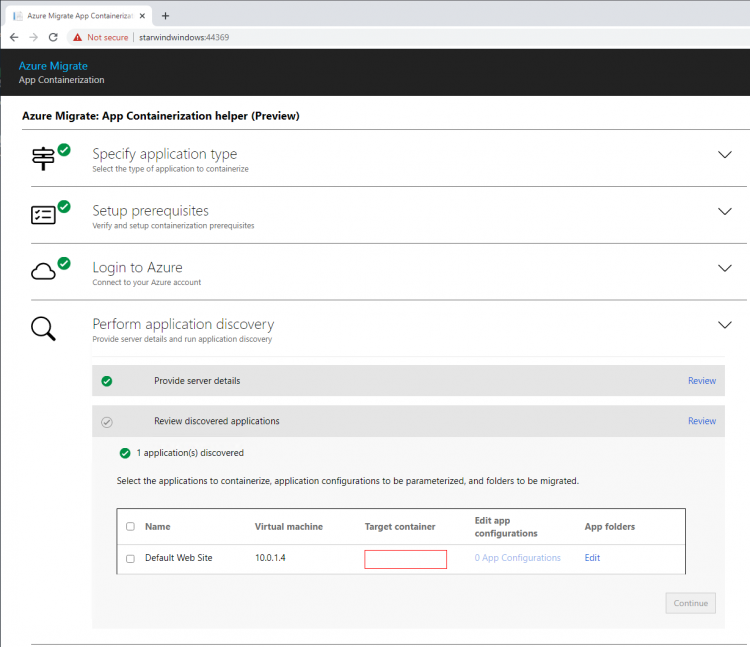Expand the Setup prerequisites section
Screen dimensions: 750x647
(x=725, y=211)
